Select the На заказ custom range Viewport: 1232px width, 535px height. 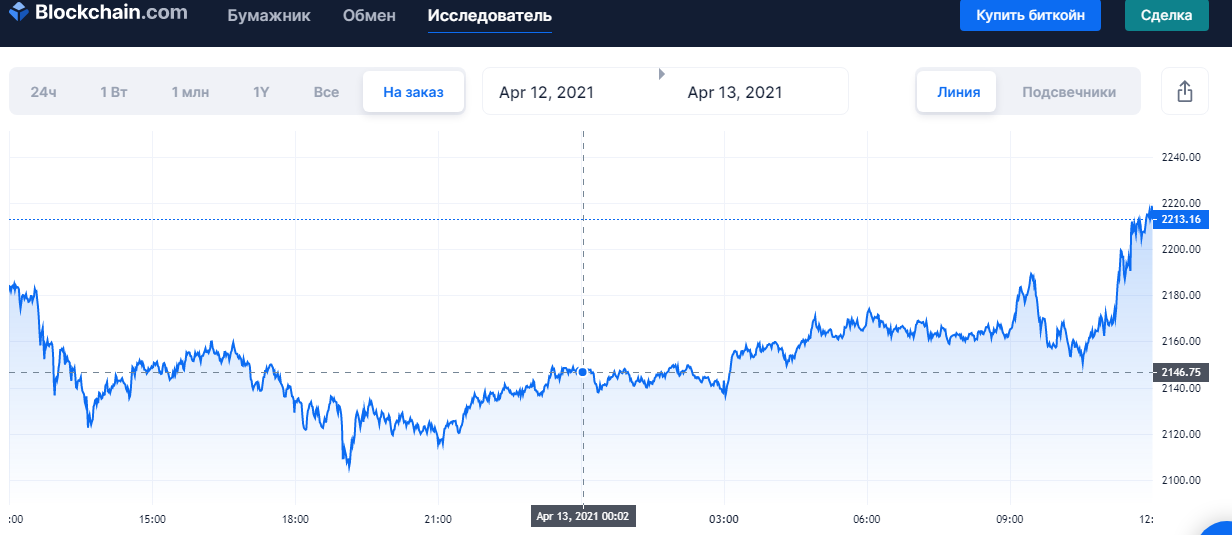(413, 92)
